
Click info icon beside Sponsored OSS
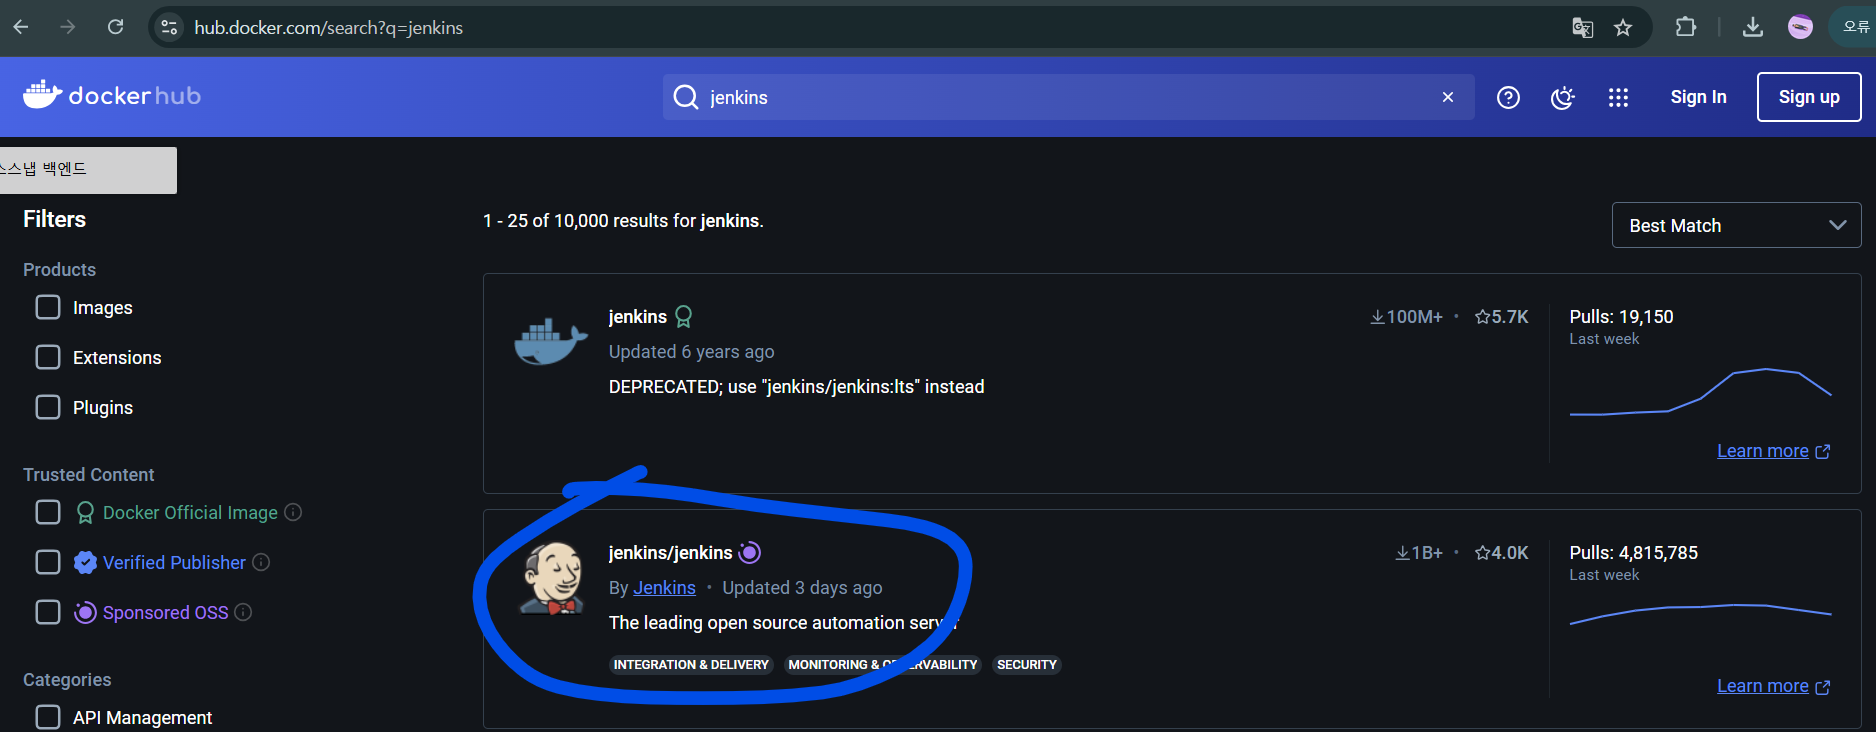243,612
